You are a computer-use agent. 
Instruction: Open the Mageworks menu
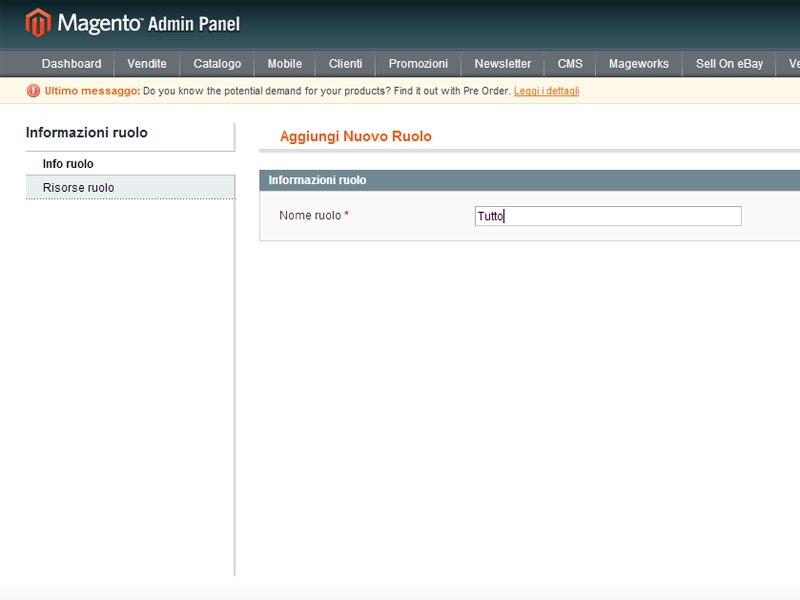tap(639, 64)
